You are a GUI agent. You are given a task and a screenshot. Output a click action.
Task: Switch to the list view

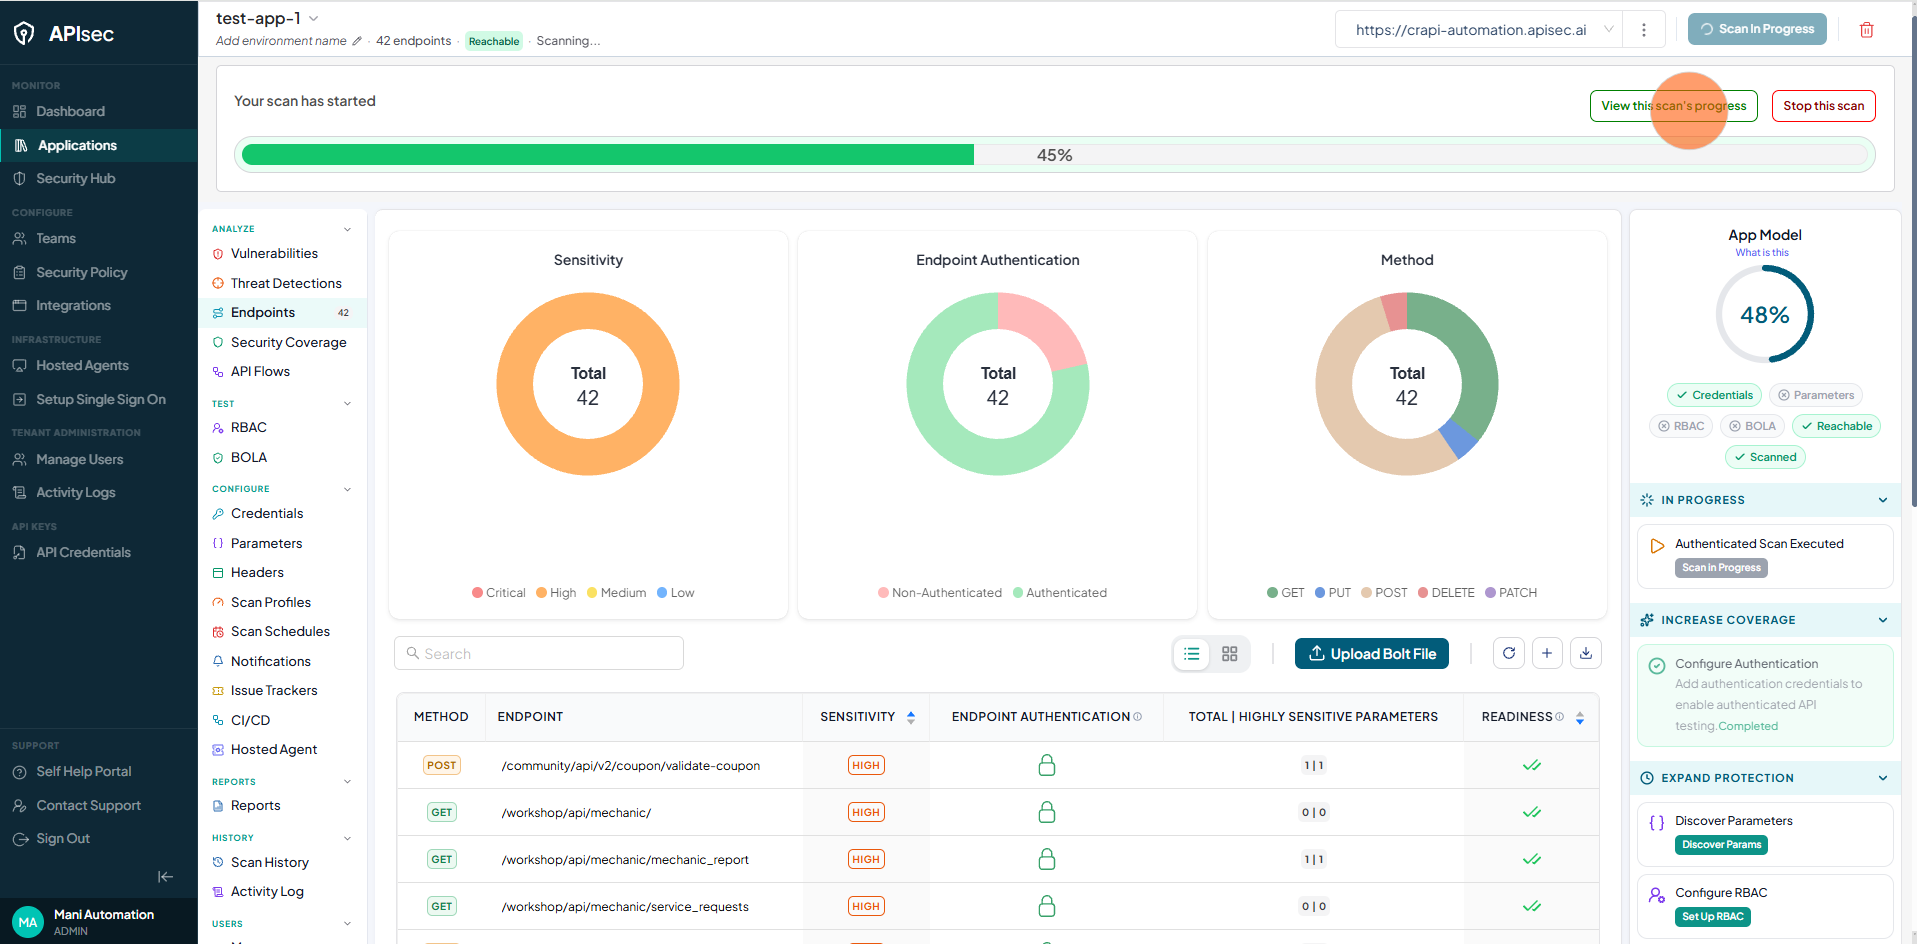click(x=1192, y=654)
